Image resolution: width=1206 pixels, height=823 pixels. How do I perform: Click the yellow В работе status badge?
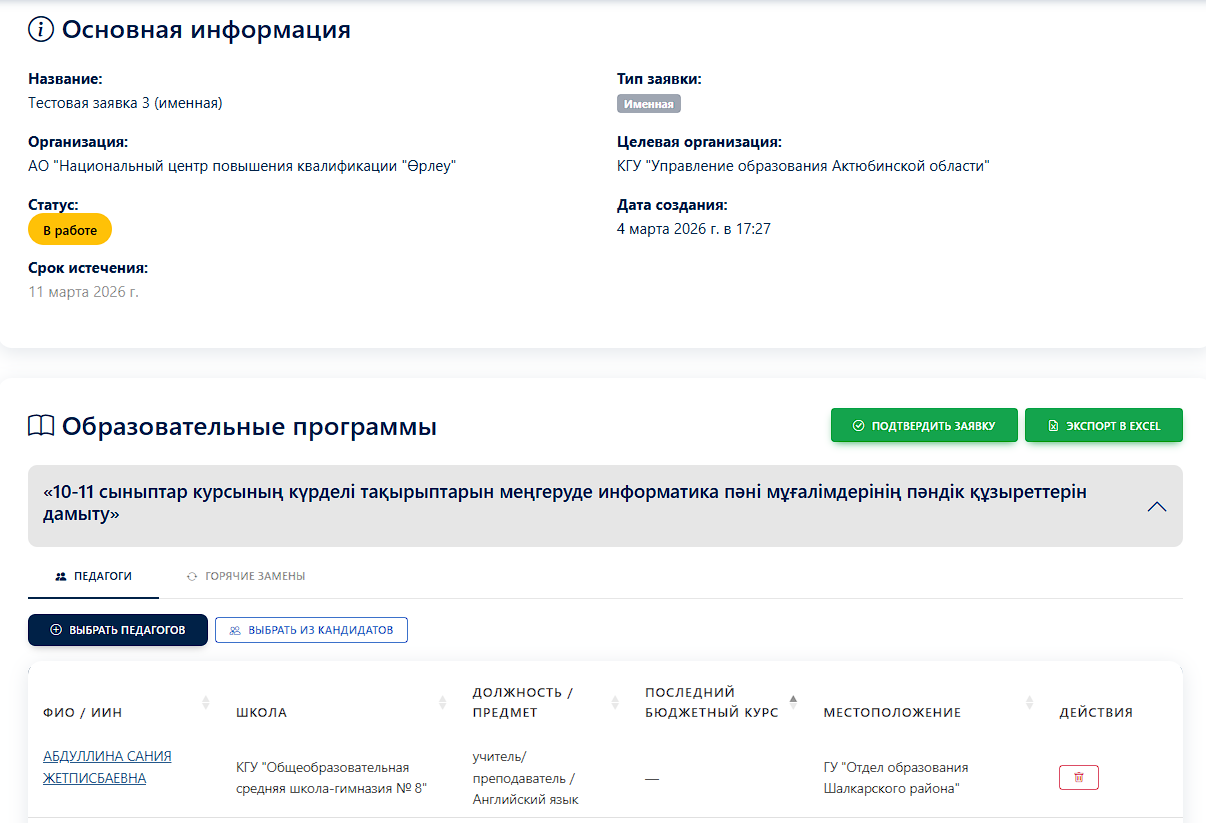coord(70,229)
